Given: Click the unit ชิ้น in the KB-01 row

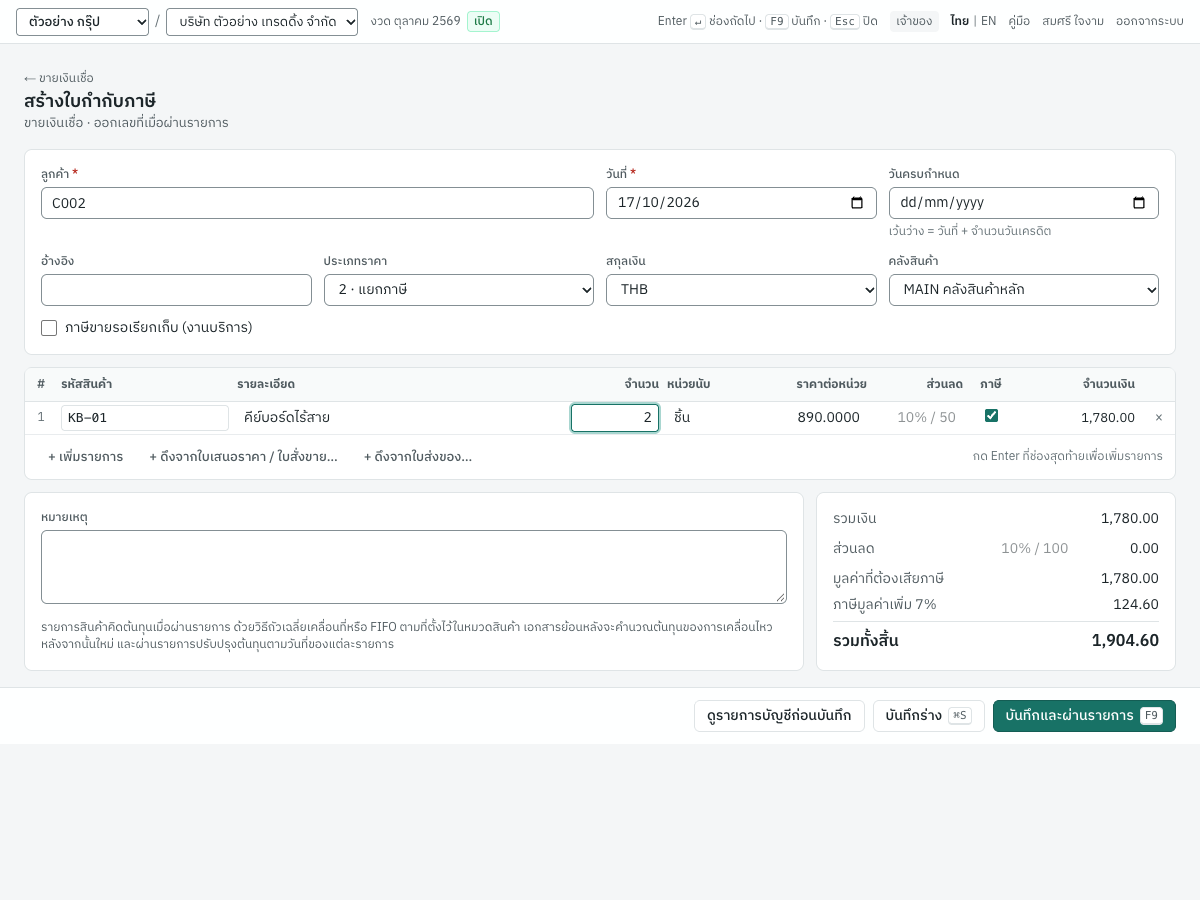Looking at the screenshot, I should point(682,418).
